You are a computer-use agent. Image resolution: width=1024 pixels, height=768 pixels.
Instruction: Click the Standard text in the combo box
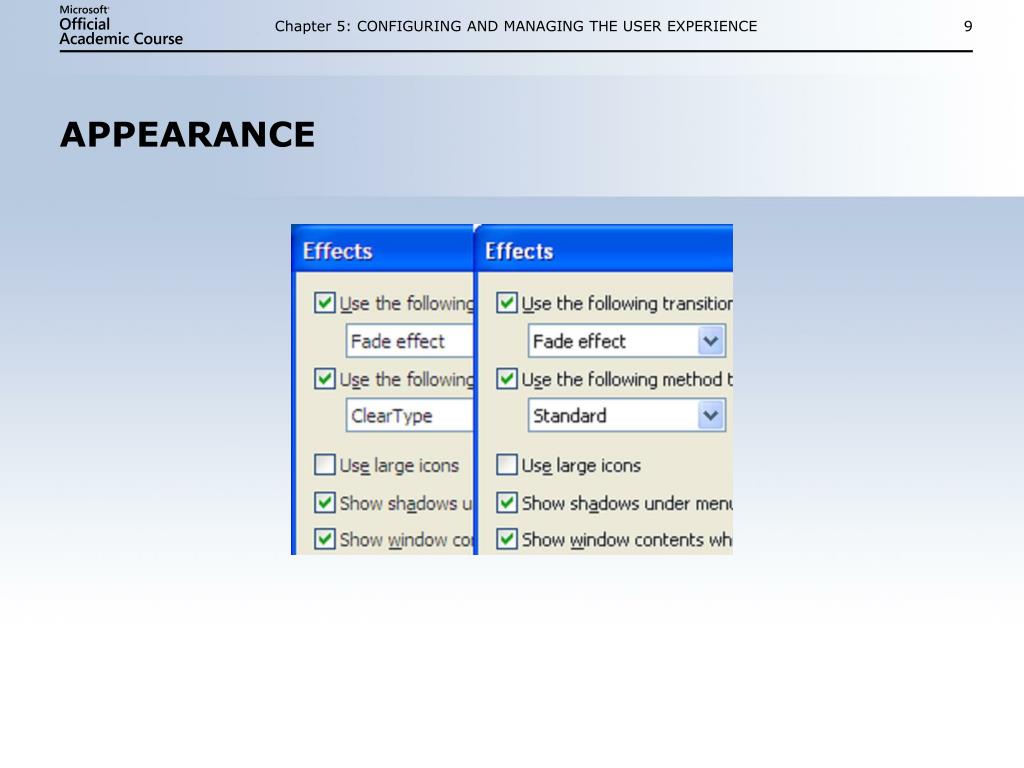569,416
